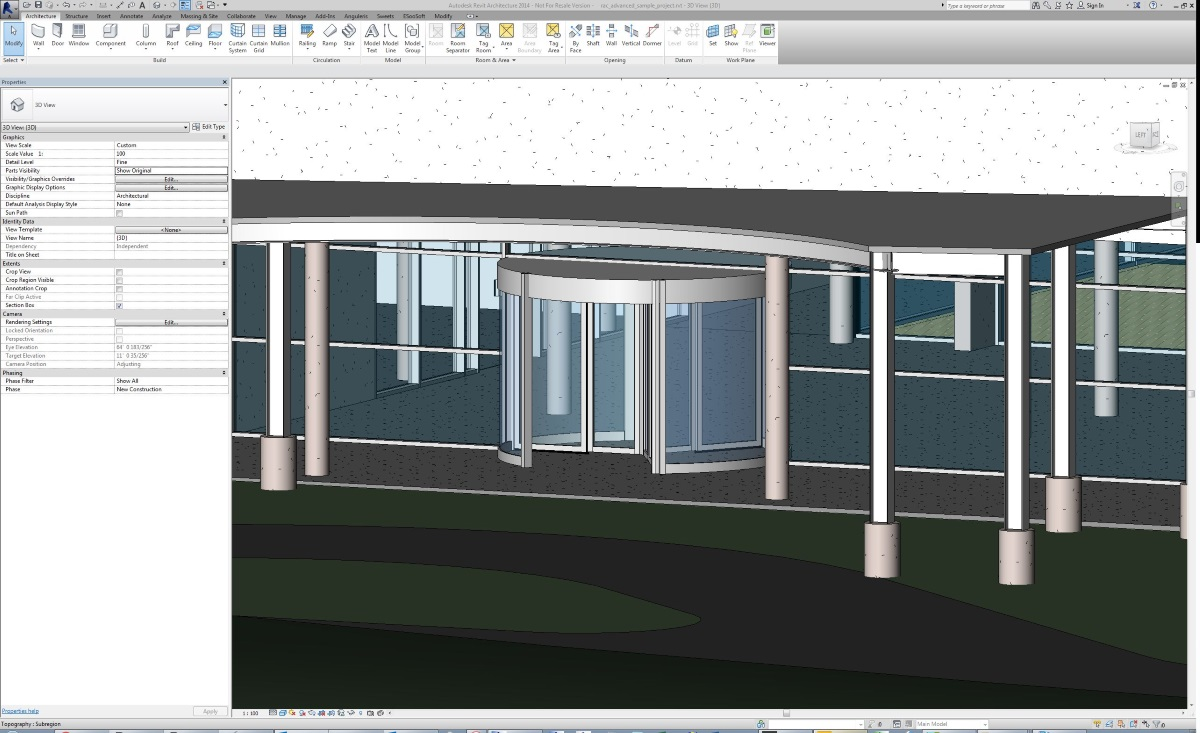Open the Manage ribbon tab
The image size is (1200, 733).
(296, 16)
